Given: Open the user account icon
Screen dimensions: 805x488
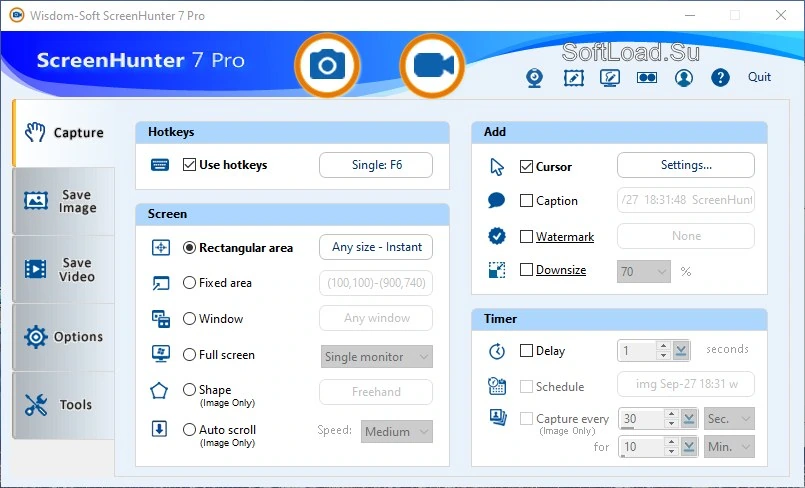Looking at the screenshot, I should coord(684,78).
